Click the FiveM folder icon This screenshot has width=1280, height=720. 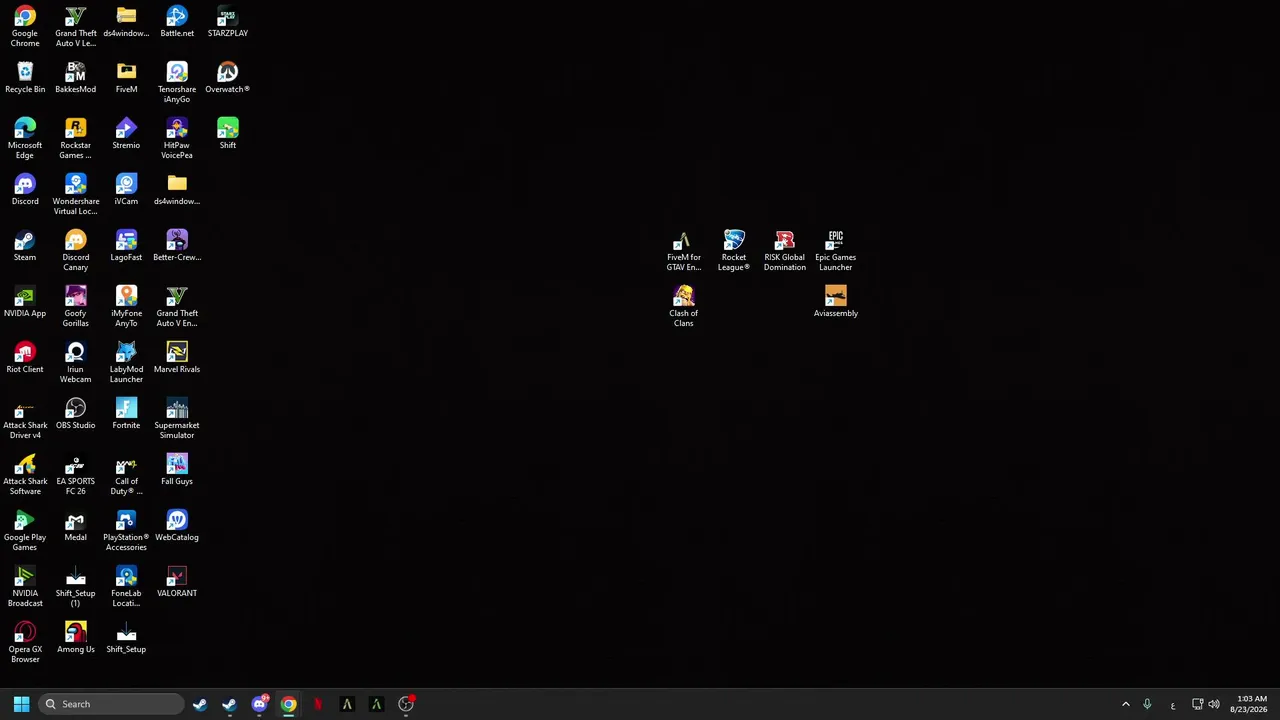point(126,78)
